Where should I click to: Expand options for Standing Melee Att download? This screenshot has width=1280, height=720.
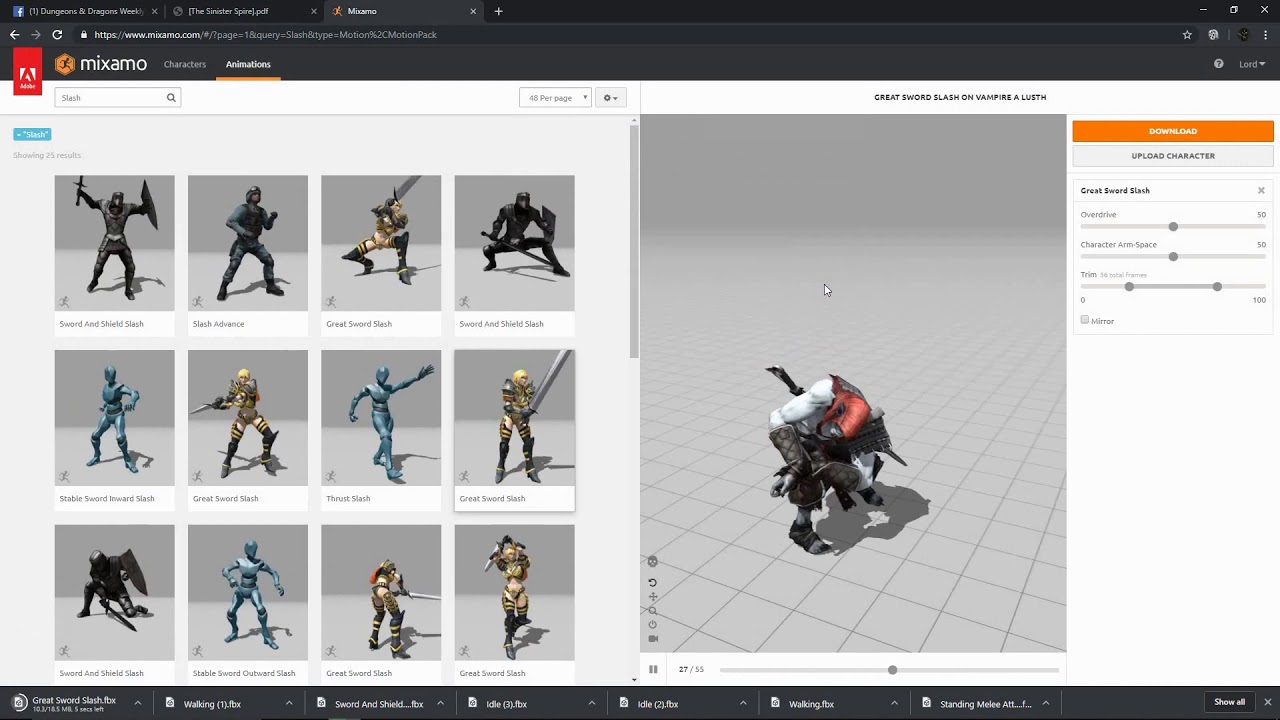tap(1045, 703)
